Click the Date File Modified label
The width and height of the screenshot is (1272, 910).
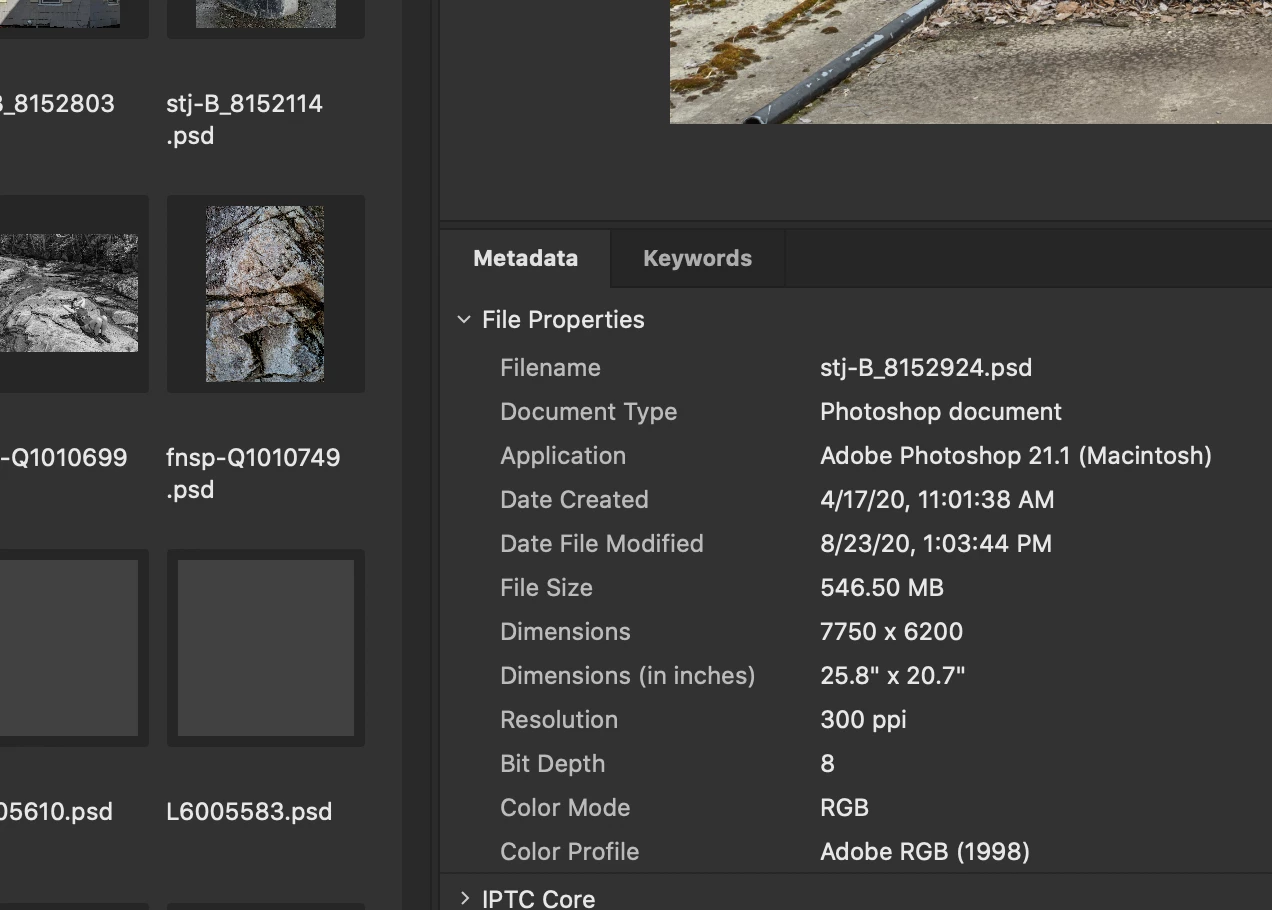pos(602,544)
